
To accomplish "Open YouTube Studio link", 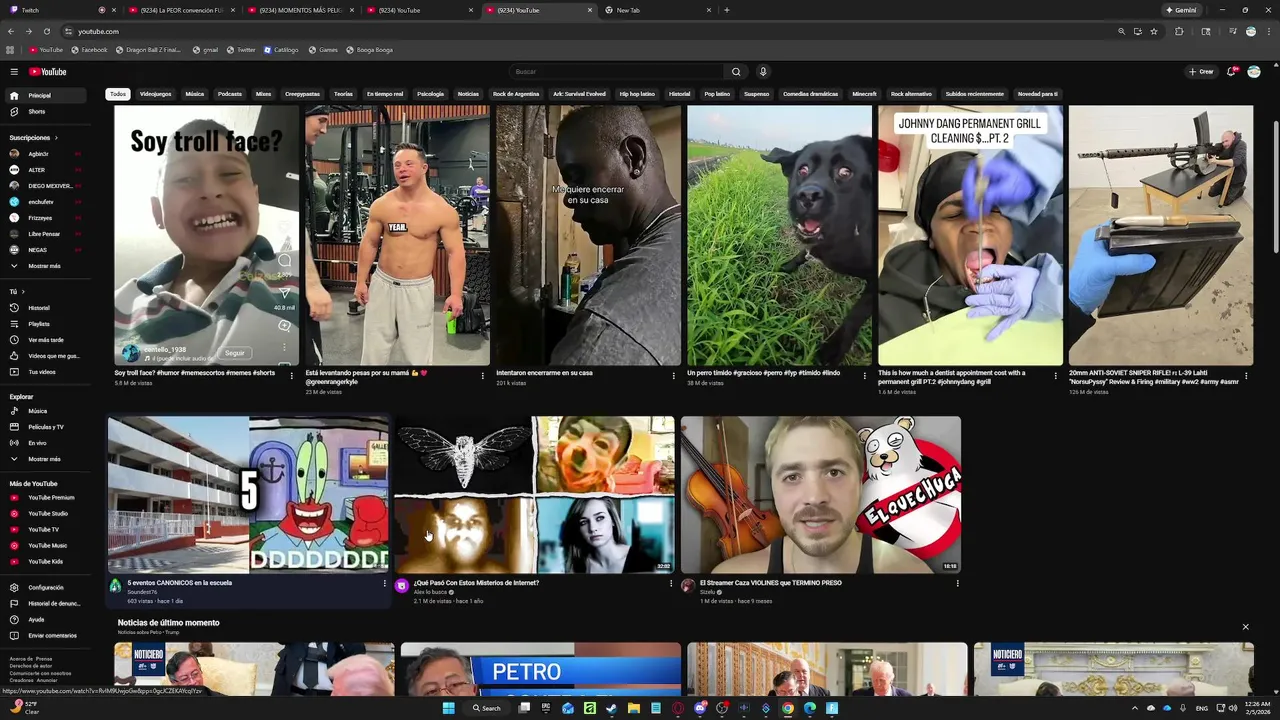I will point(45,514).
